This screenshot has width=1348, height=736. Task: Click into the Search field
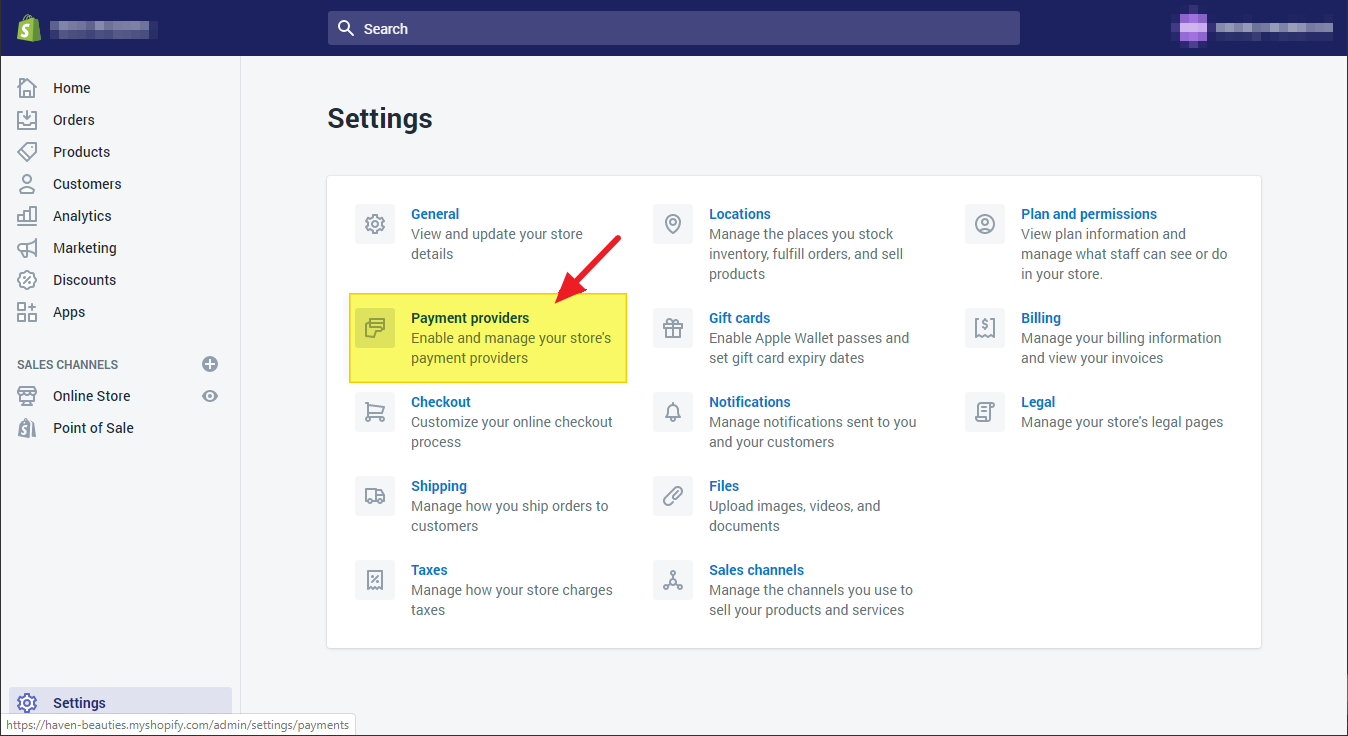point(673,28)
